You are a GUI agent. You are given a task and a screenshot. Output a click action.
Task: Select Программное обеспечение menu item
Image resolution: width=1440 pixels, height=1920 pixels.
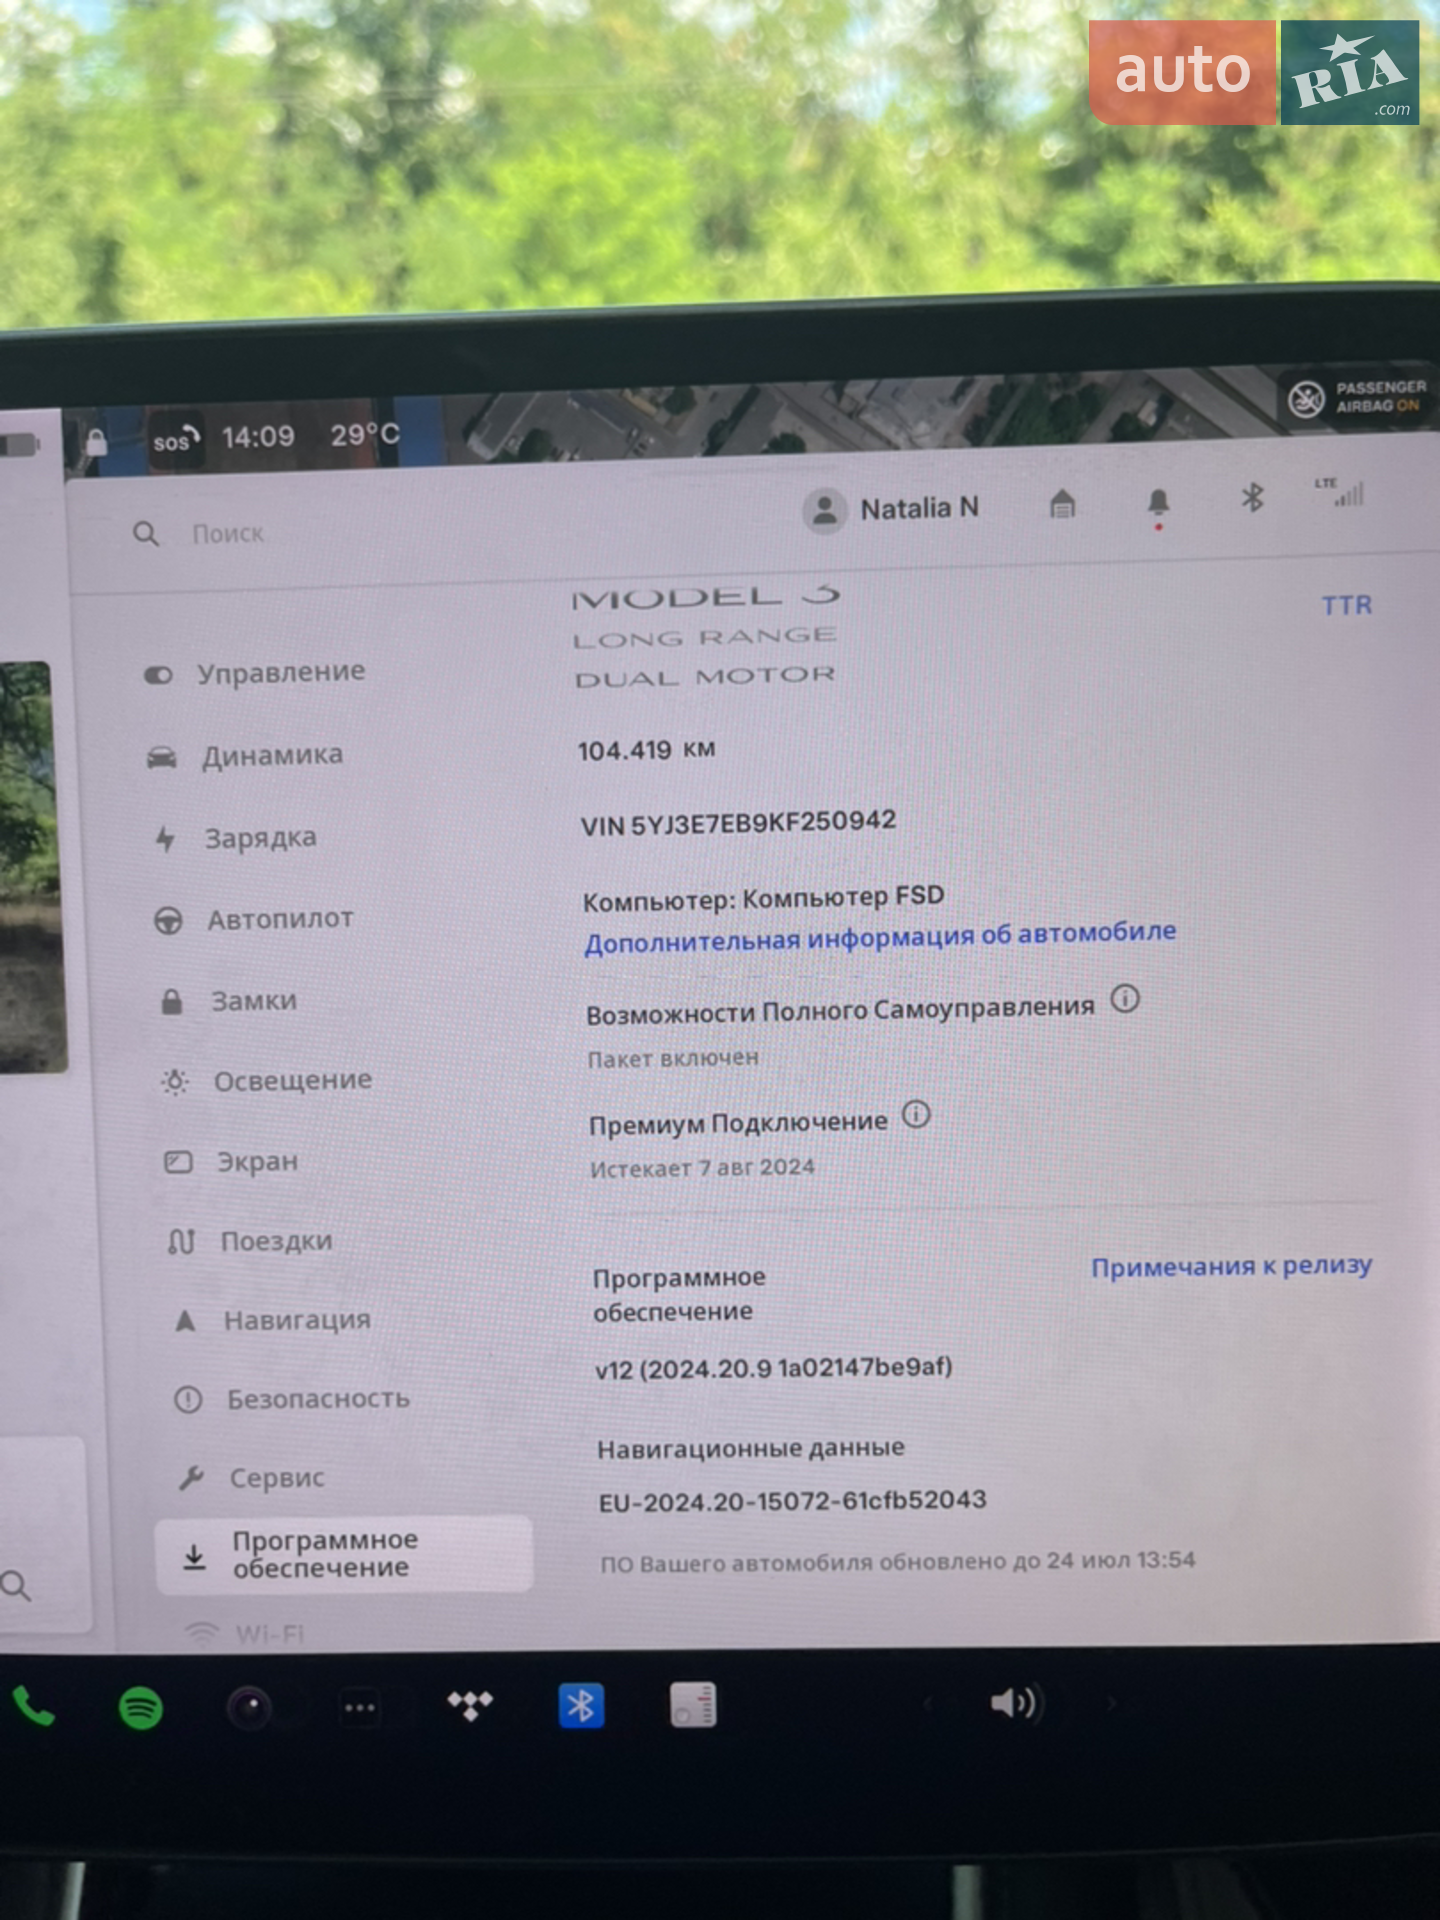click(343, 1554)
